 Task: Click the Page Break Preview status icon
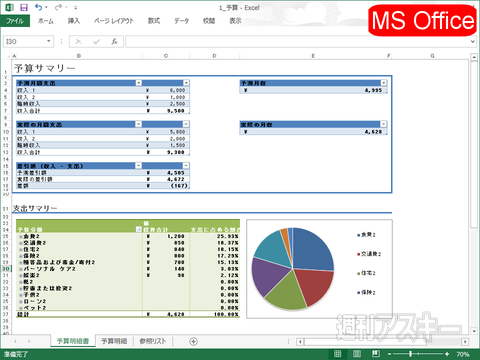tap(376, 354)
